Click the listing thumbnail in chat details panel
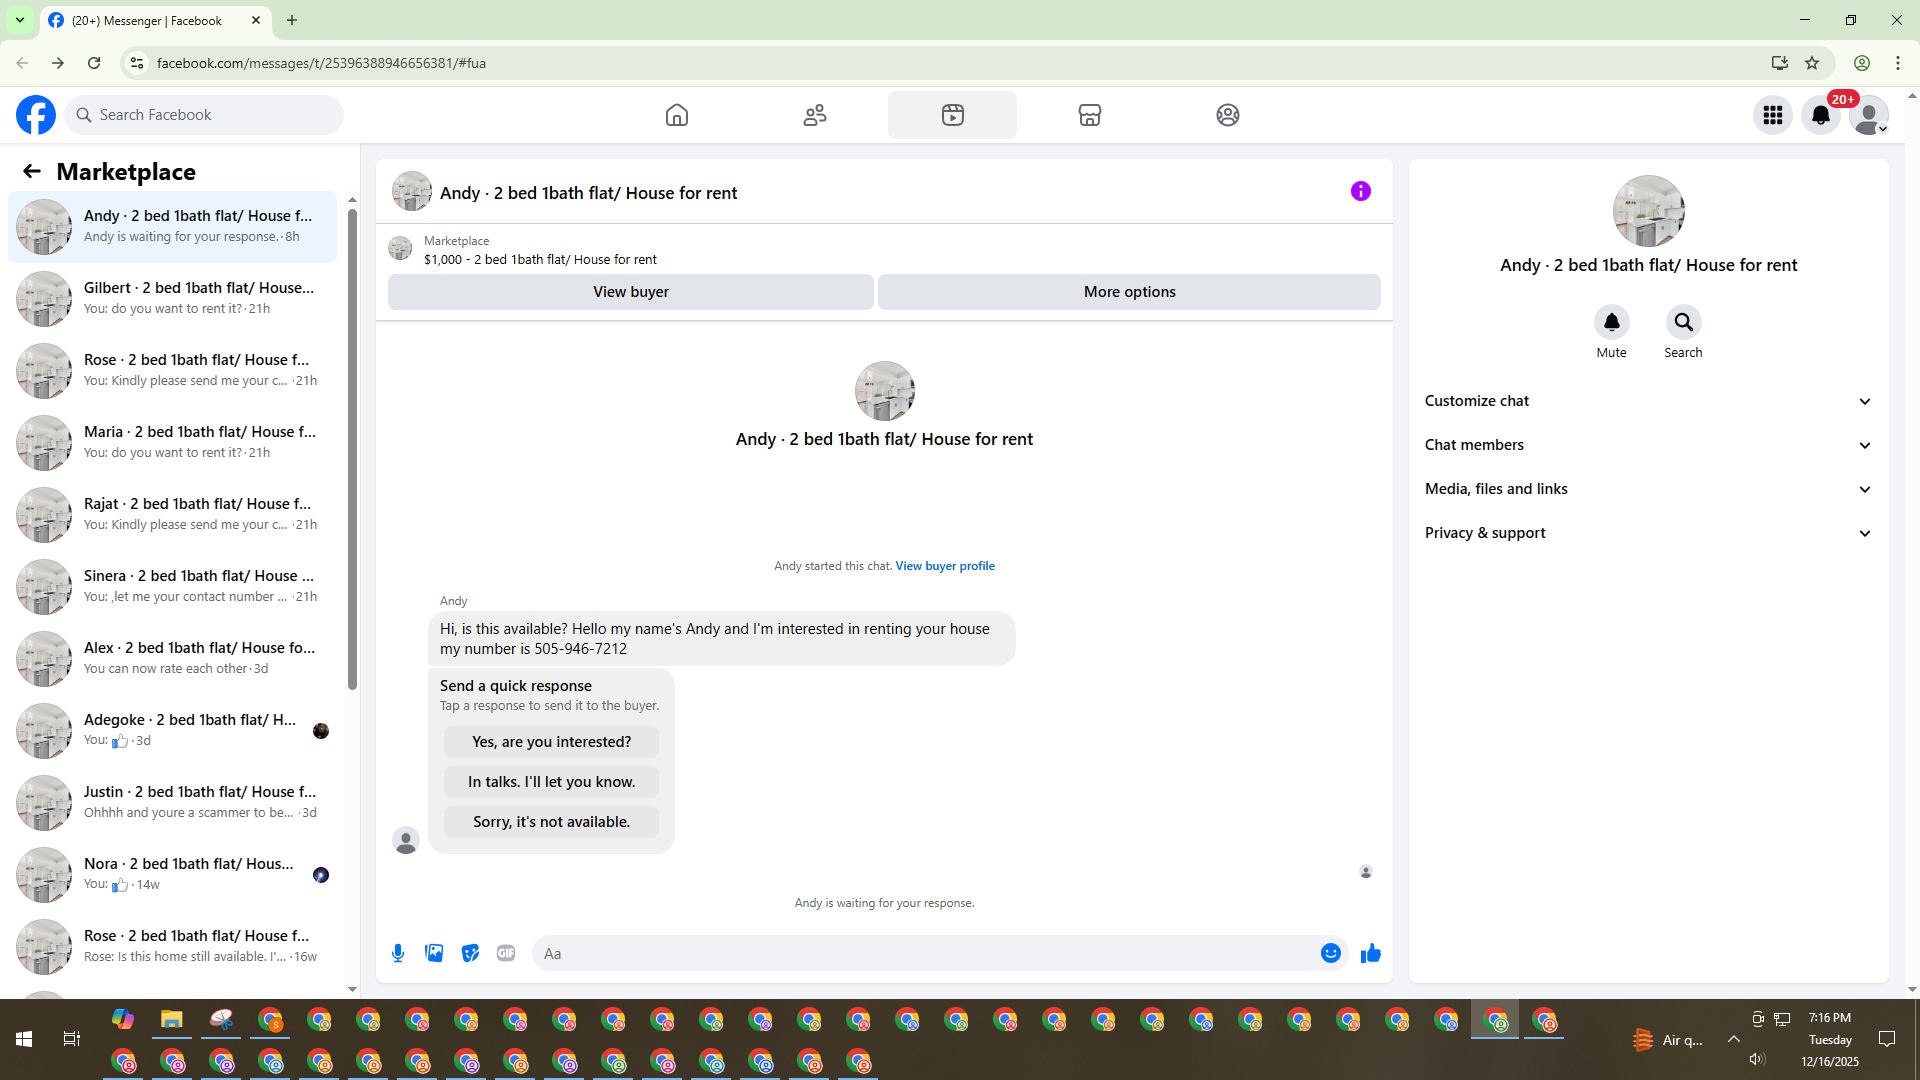The height and width of the screenshot is (1080, 1920). (1649, 211)
